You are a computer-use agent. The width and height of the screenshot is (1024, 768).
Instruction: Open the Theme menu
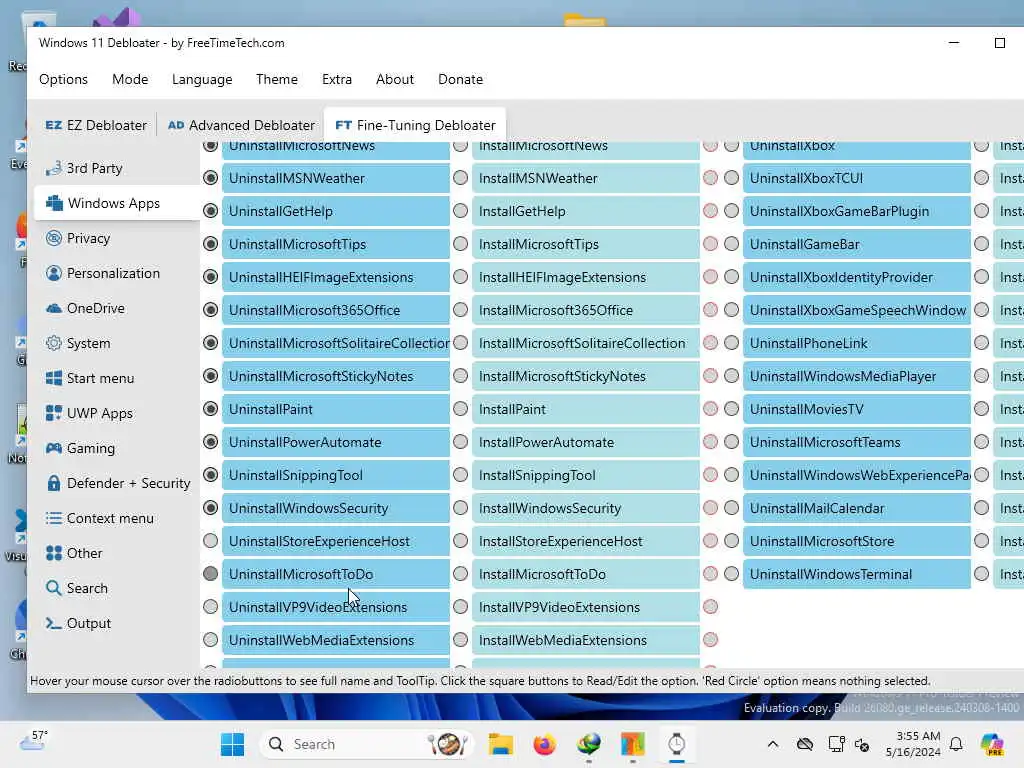[277, 79]
